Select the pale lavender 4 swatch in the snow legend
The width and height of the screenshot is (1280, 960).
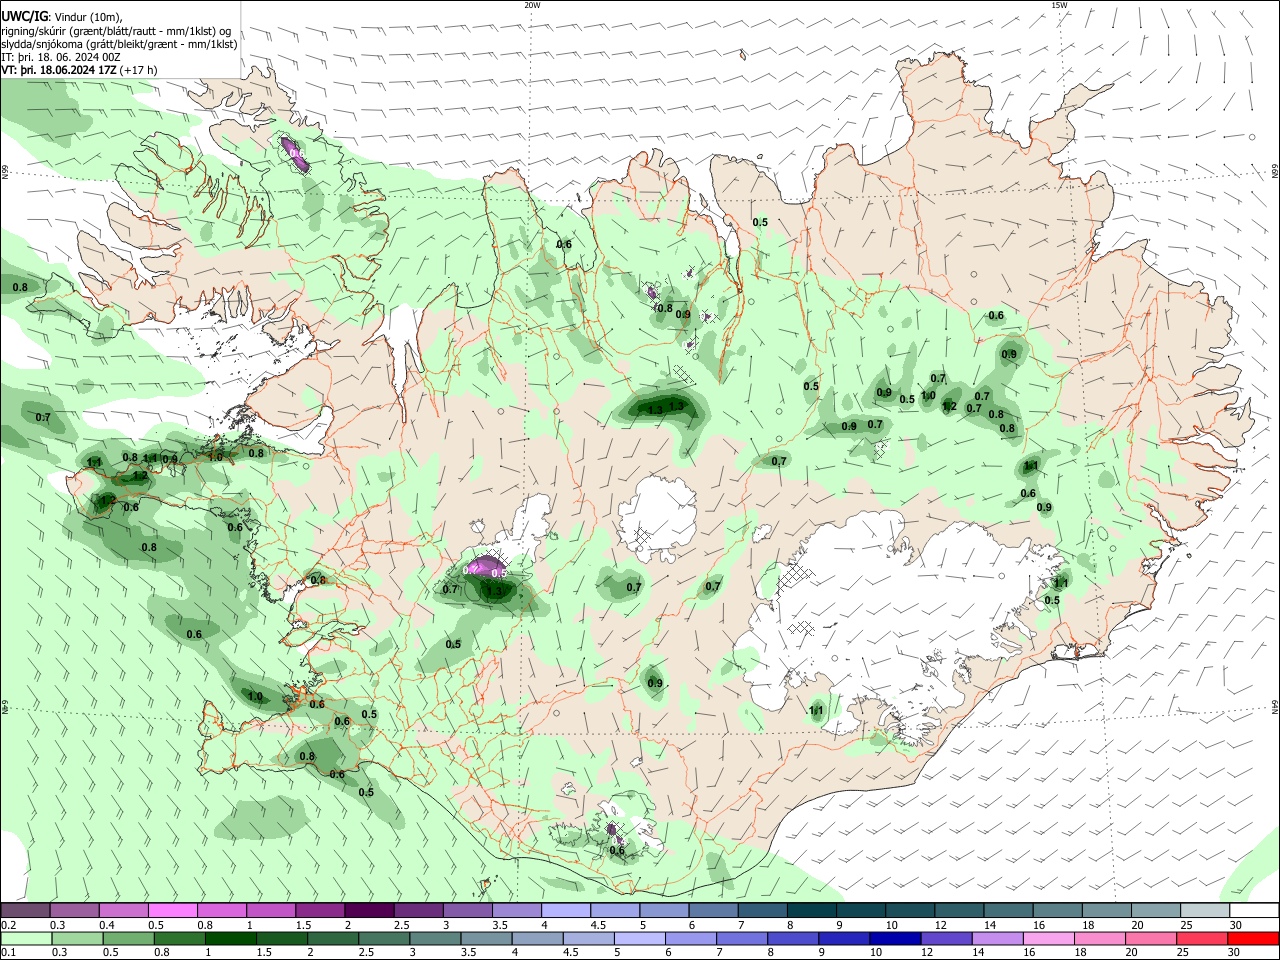pos(566,910)
